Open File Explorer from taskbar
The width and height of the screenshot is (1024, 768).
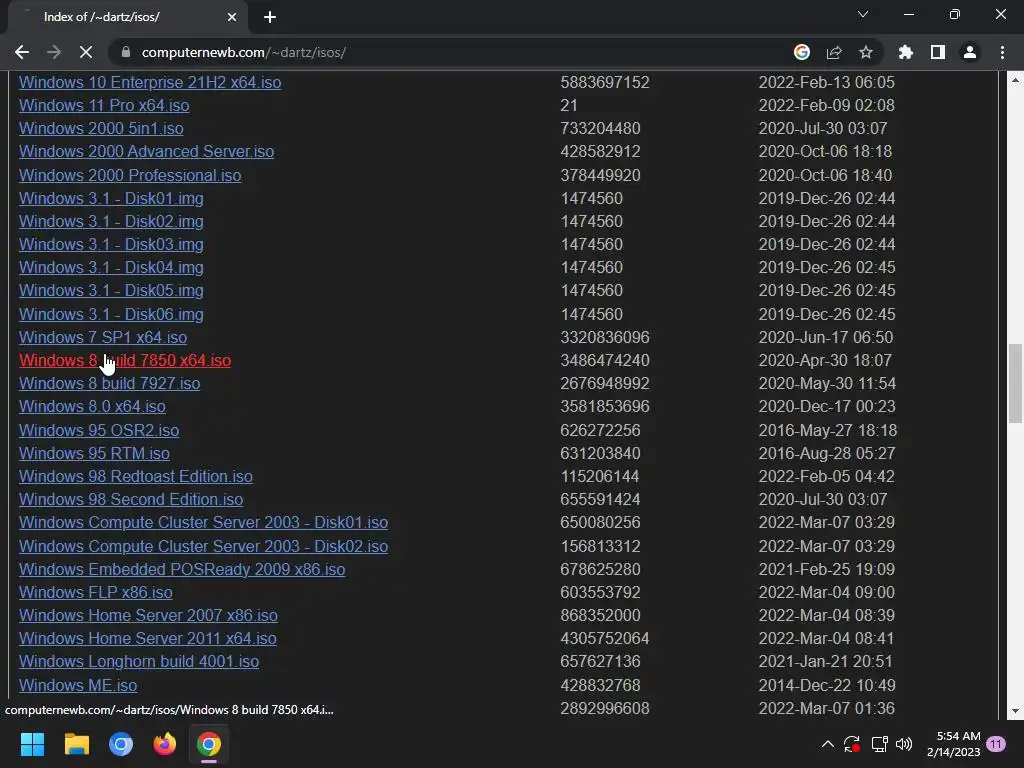tap(76, 744)
